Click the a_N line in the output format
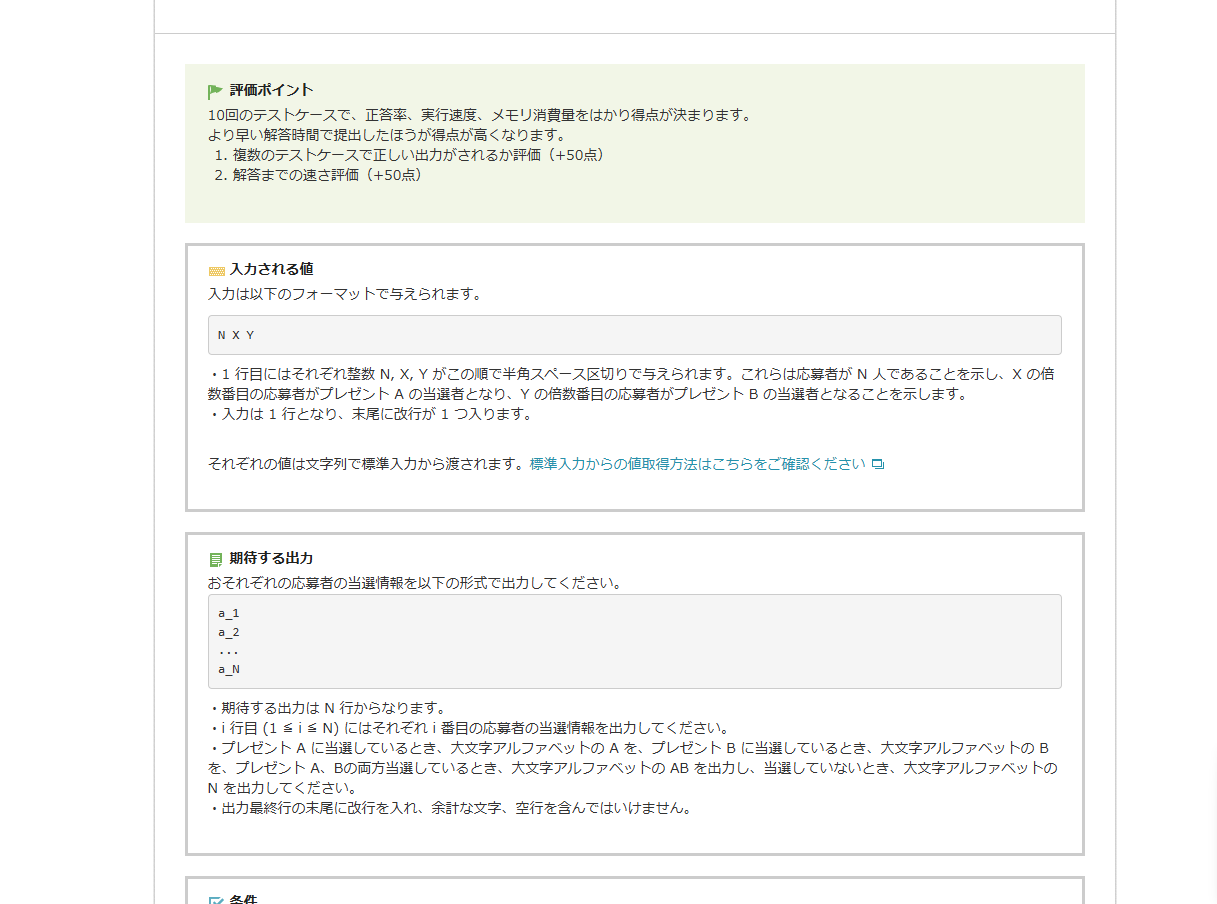The width and height of the screenshot is (1217, 904). 229,669
